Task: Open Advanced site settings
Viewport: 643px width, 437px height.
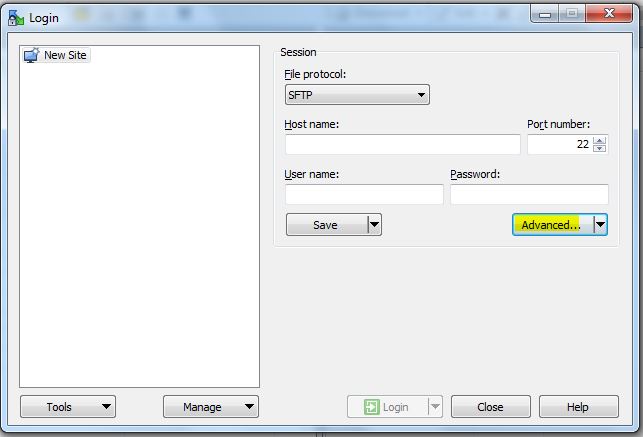Action: pos(553,225)
